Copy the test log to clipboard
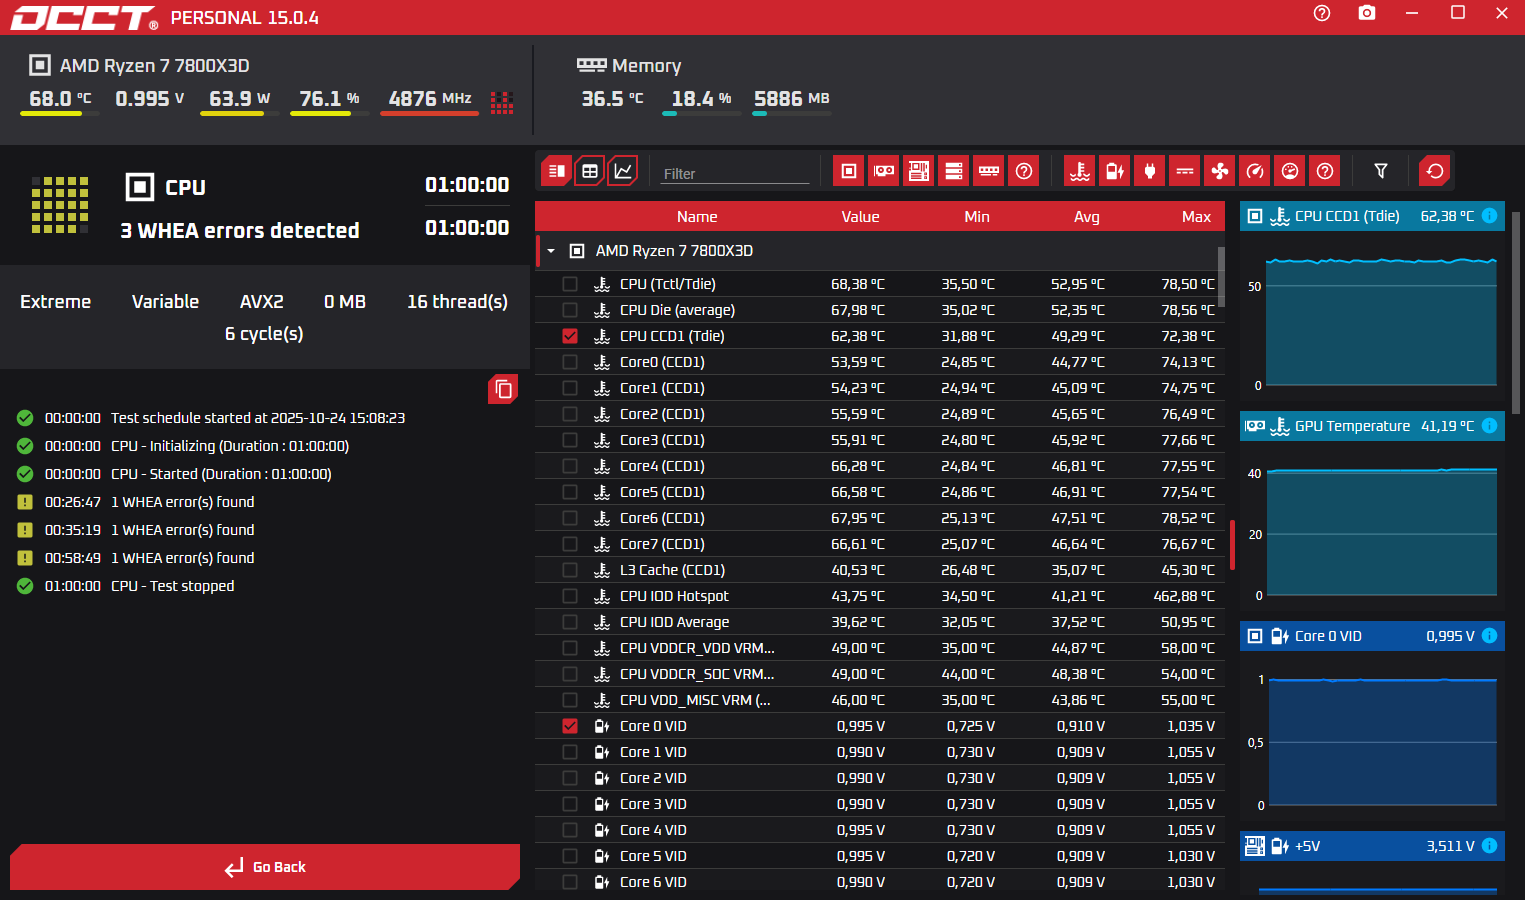This screenshot has height=900, width=1525. click(503, 389)
